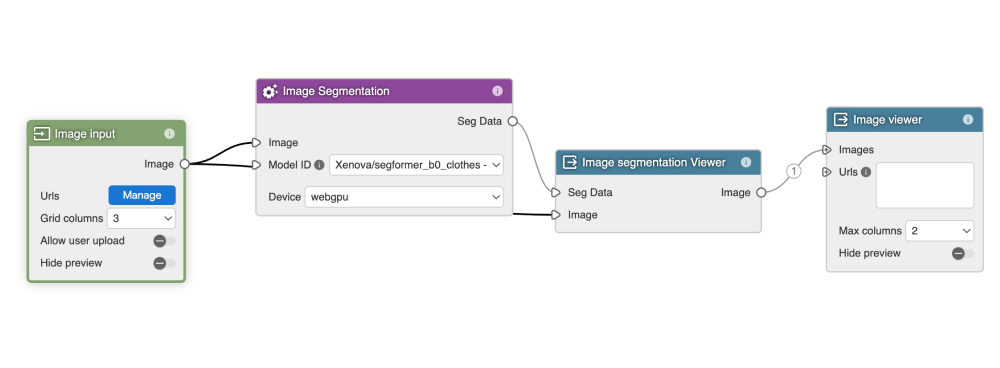Image resolution: width=1000 pixels, height=368 pixels.
Task: Click the Image viewer node info icon
Action: point(968,119)
